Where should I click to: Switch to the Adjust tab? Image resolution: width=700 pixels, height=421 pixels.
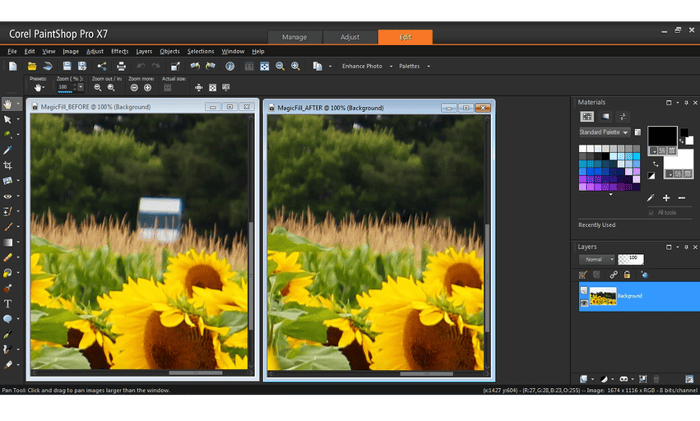click(350, 37)
